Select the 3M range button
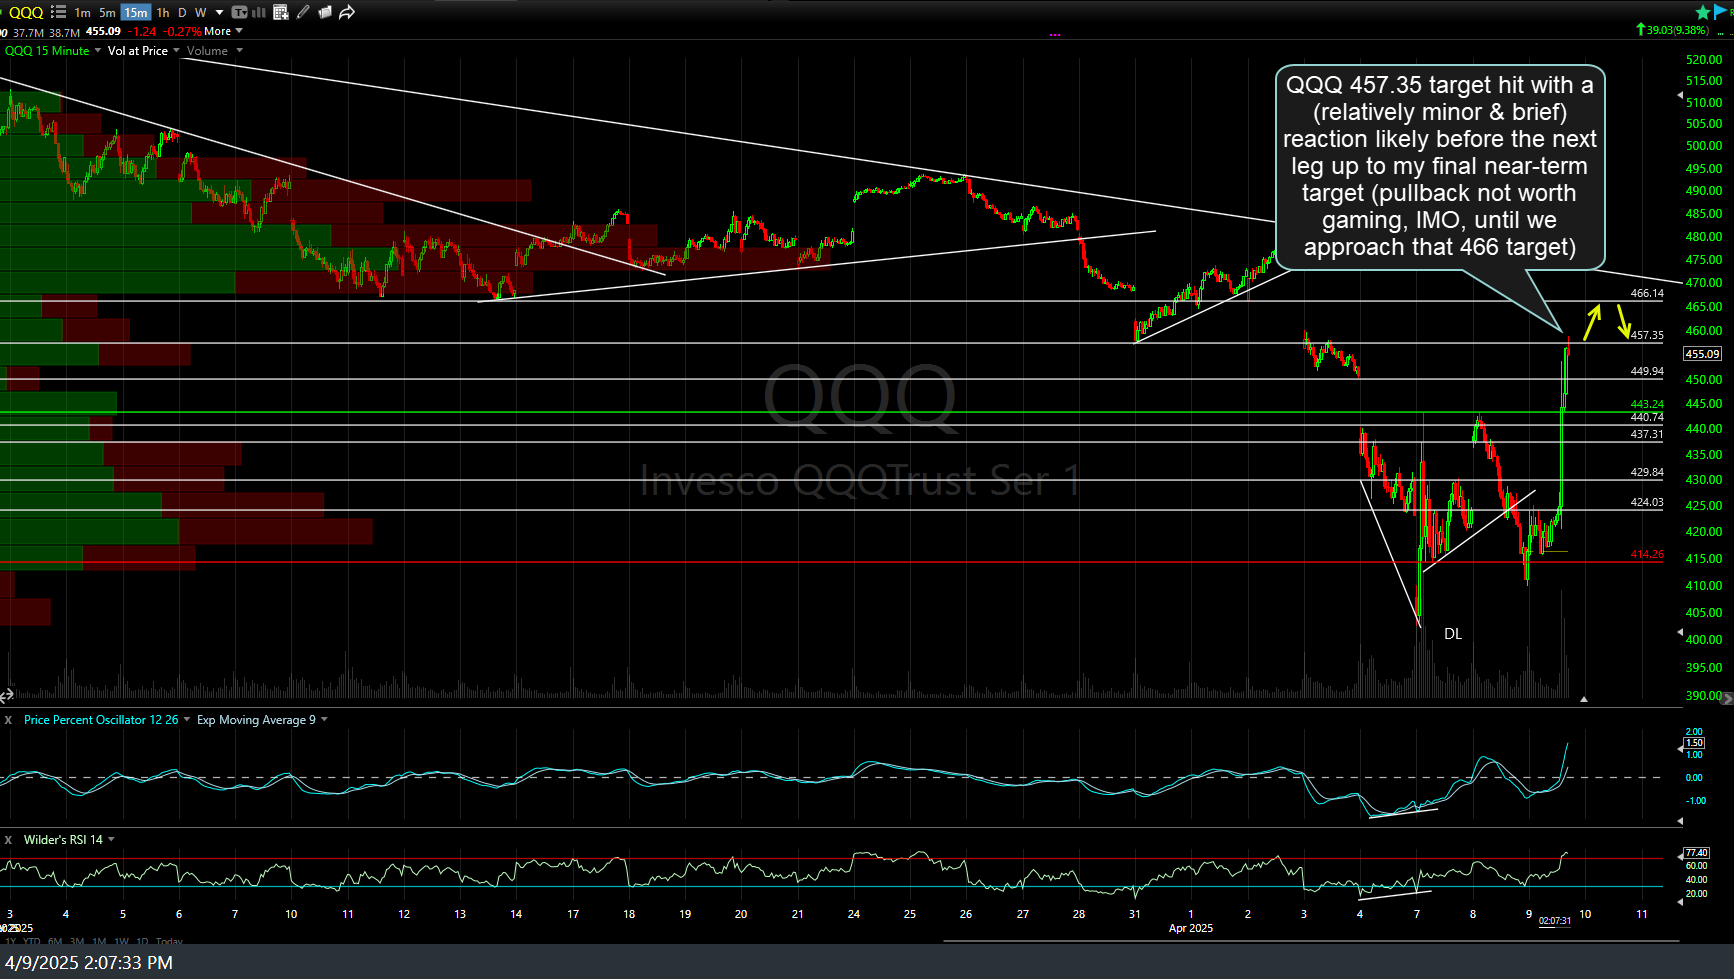1734x979 pixels. (77, 941)
